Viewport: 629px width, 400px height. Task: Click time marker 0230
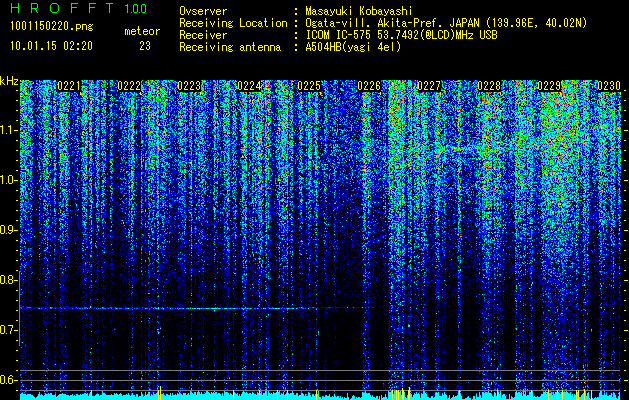click(x=609, y=86)
